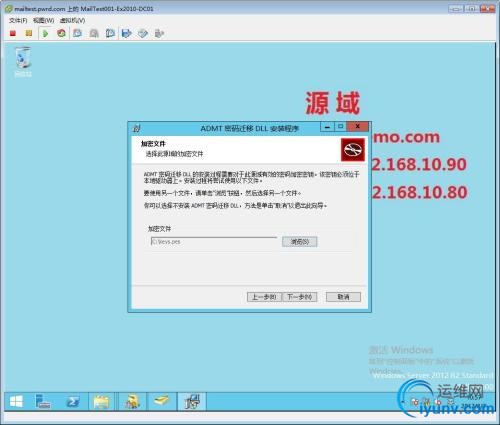Screen dimensions: 500x425
Task: Minimize the ADMT installer dialog
Action: click(327, 127)
